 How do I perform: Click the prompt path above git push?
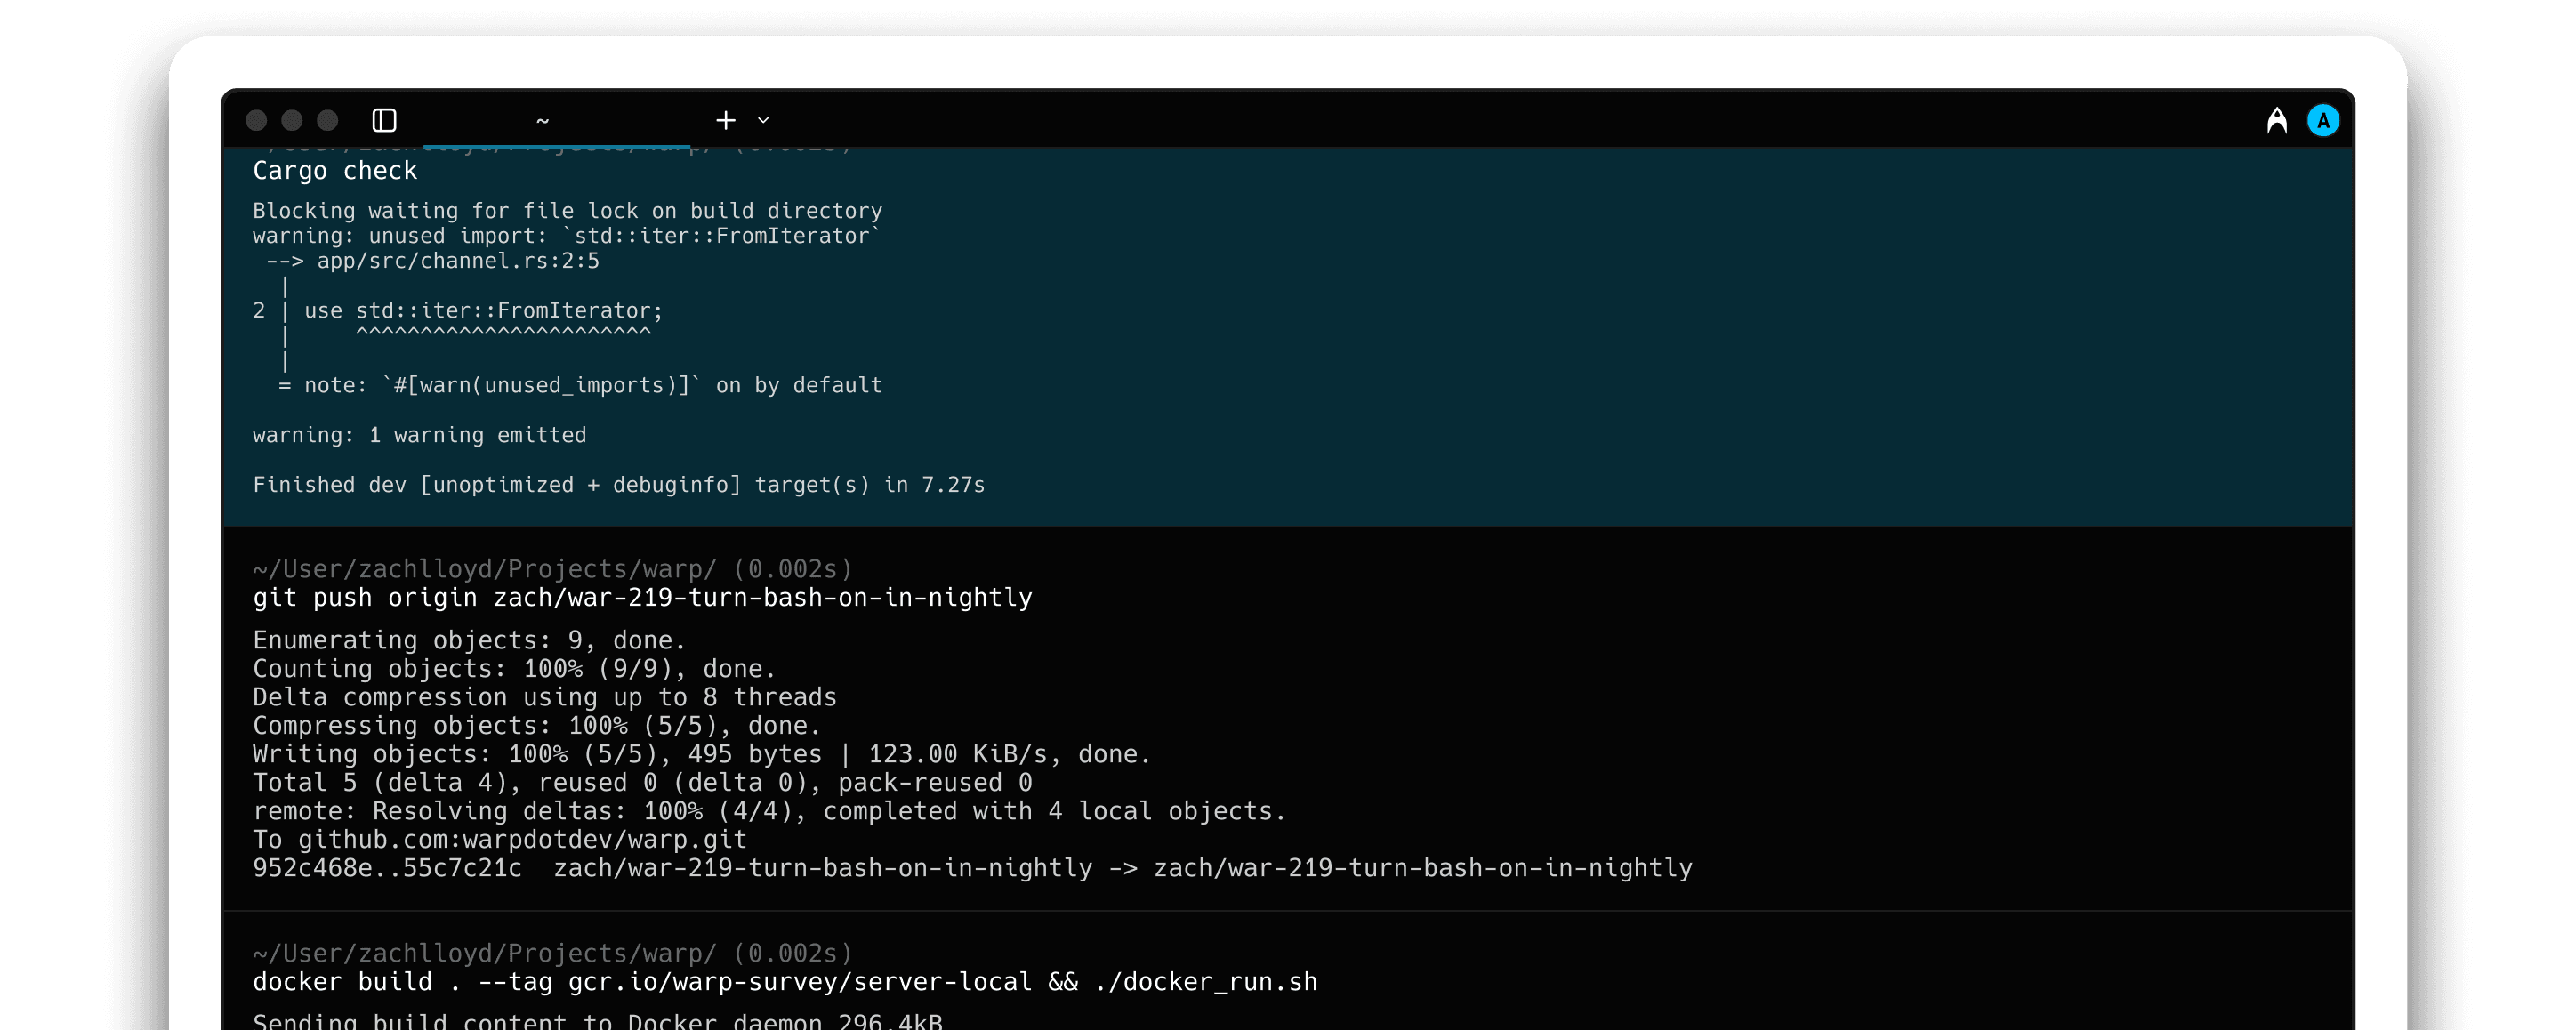click(x=552, y=569)
